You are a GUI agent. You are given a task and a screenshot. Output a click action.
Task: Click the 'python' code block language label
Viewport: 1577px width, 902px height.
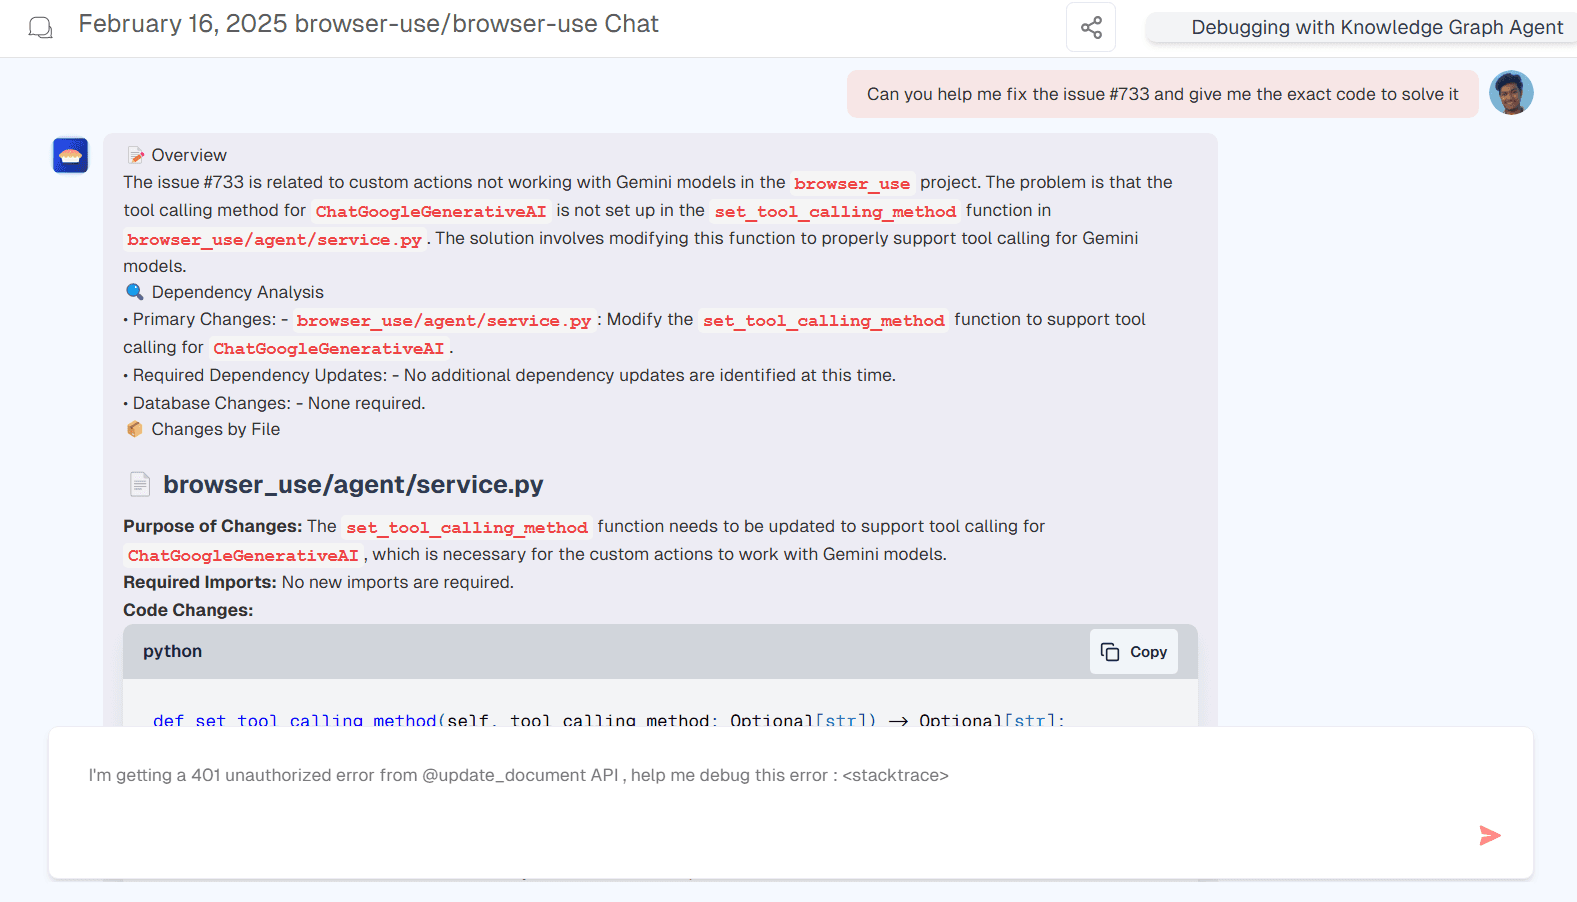(172, 651)
